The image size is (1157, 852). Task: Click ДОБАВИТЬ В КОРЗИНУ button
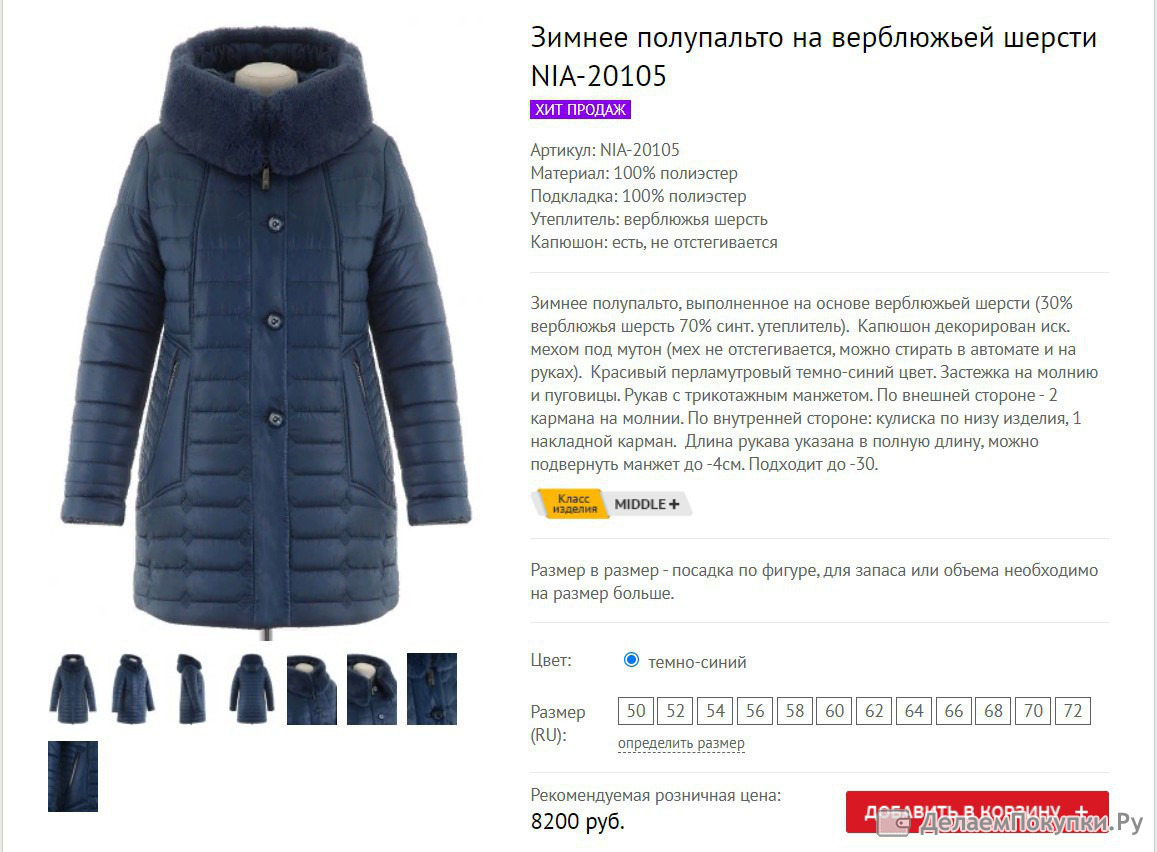[x=977, y=812]
